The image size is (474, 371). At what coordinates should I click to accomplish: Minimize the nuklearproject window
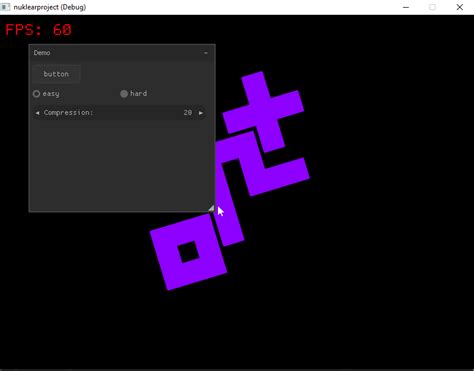tap(406, 7)
